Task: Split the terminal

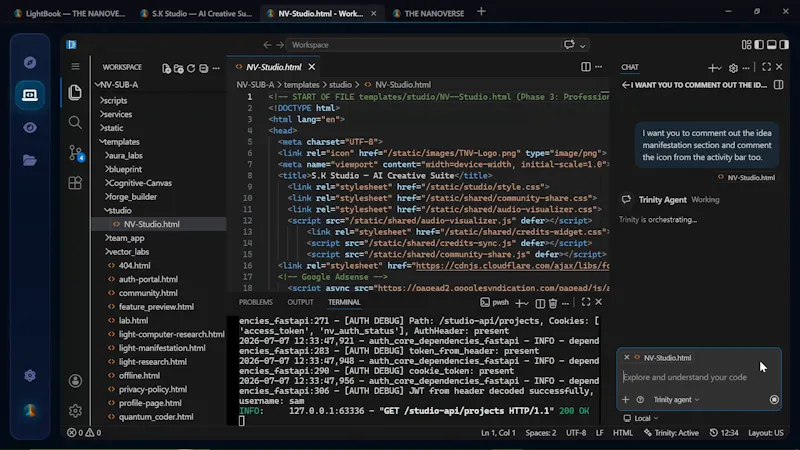Action: click(x=540, y=303)
